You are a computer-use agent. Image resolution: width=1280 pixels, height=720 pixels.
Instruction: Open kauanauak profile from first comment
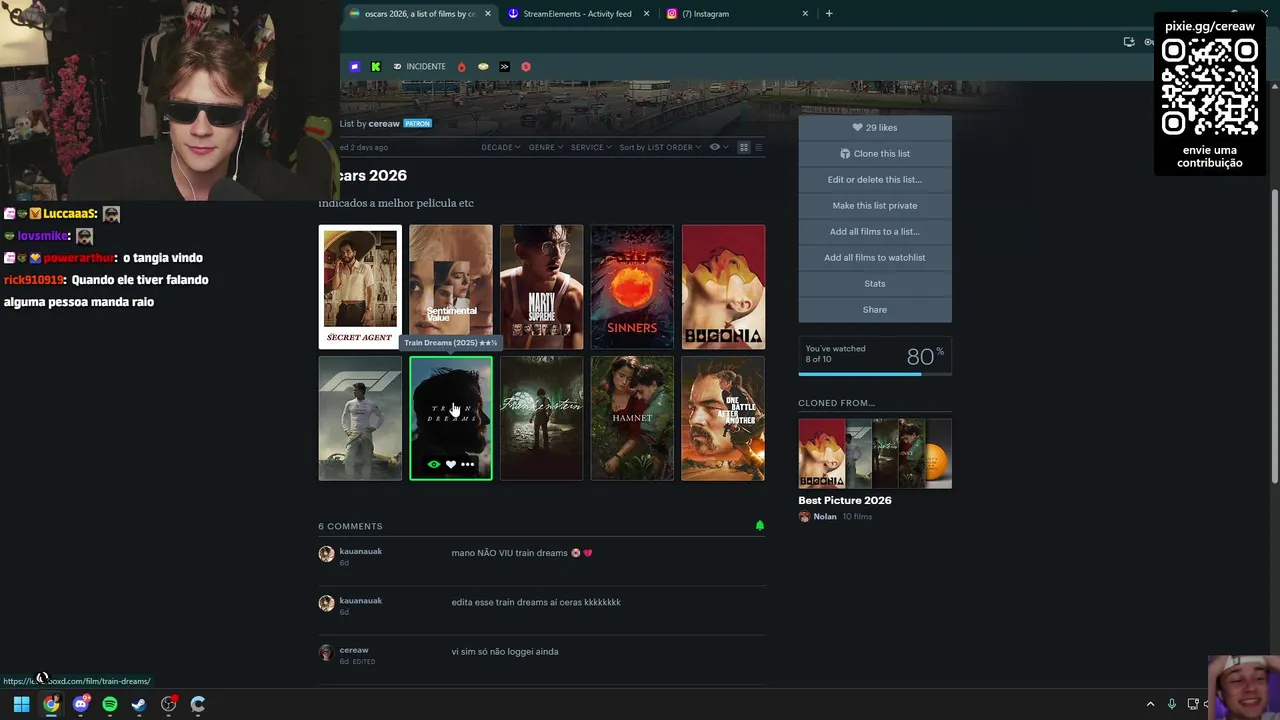click(x=361, y=552)
